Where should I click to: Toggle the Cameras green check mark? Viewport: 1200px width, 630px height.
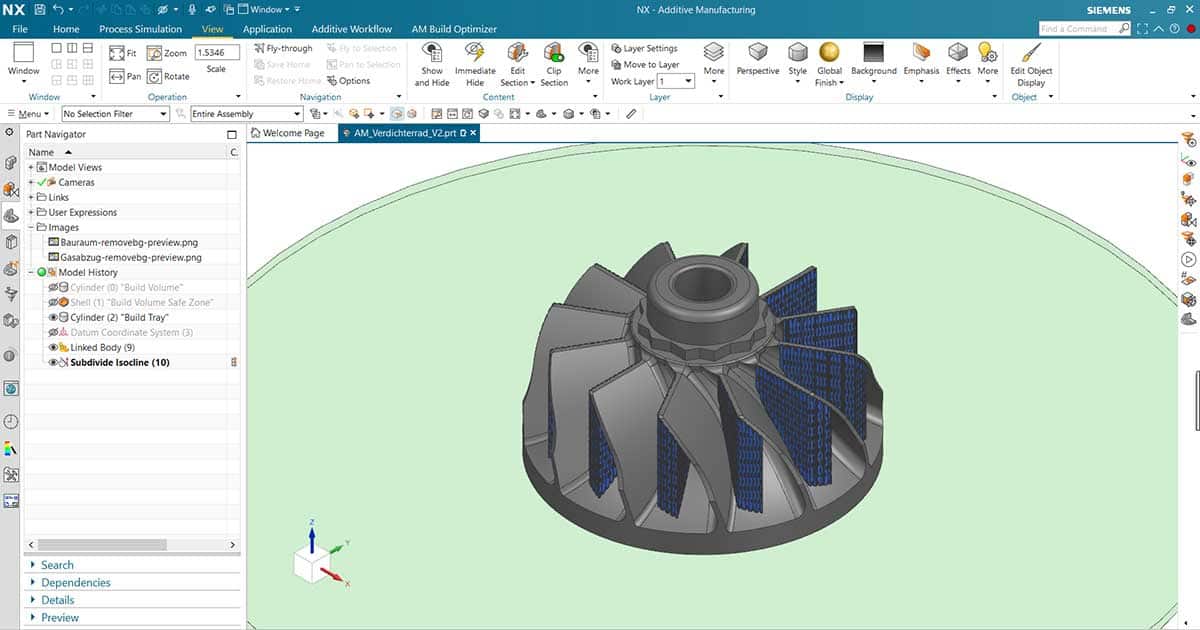[41, 182]
